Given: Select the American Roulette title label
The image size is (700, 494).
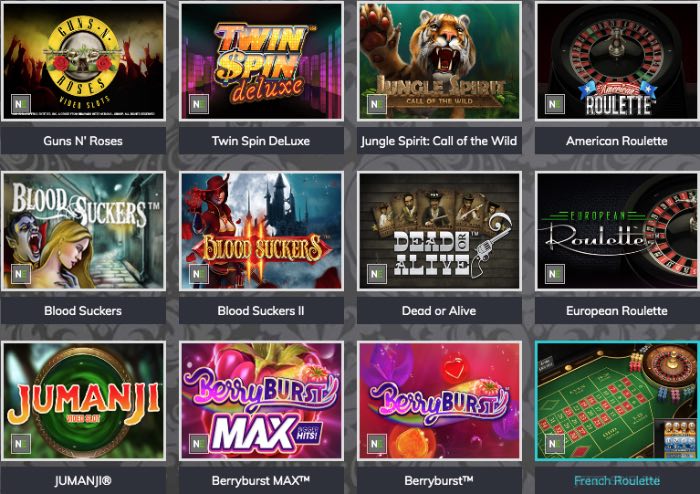Looking at the screenshot, I should [617, 141].
